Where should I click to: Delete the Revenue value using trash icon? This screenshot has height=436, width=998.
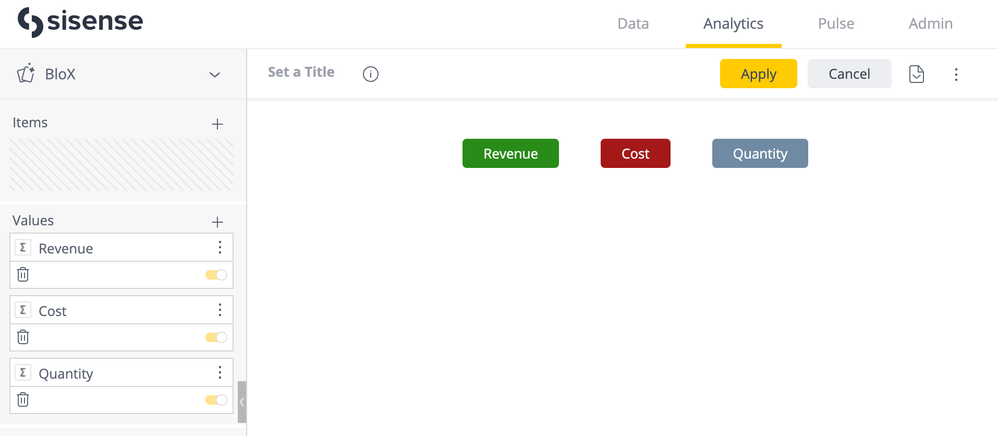coord(23,275)
